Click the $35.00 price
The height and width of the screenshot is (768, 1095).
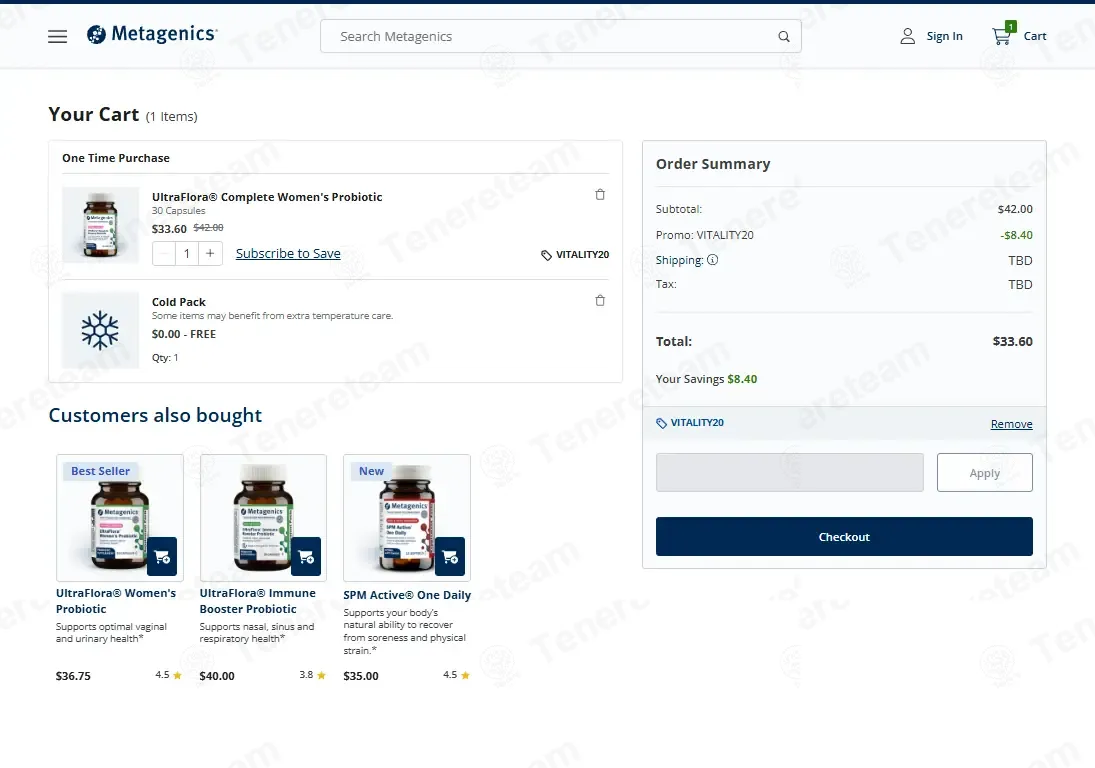pos(361,676)
